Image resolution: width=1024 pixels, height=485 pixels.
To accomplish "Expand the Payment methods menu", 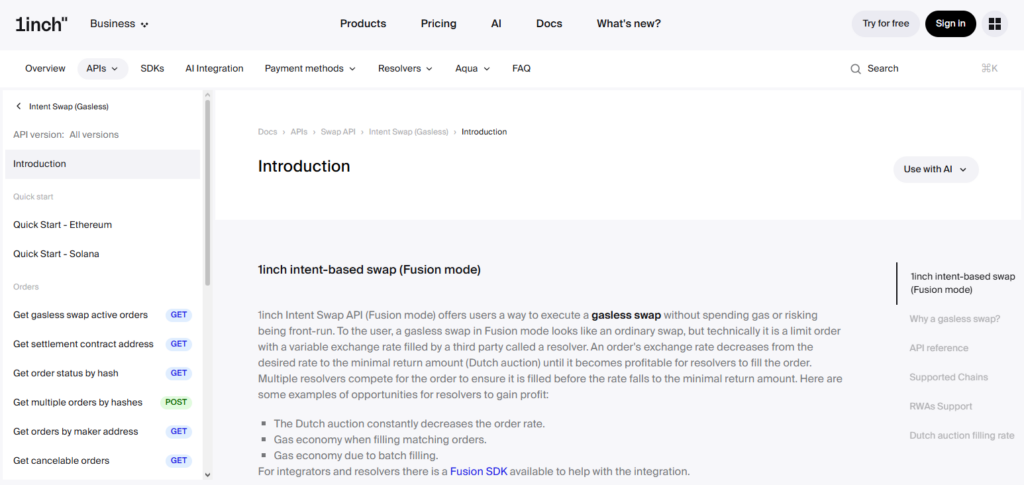I will click(x=310, y=69).
